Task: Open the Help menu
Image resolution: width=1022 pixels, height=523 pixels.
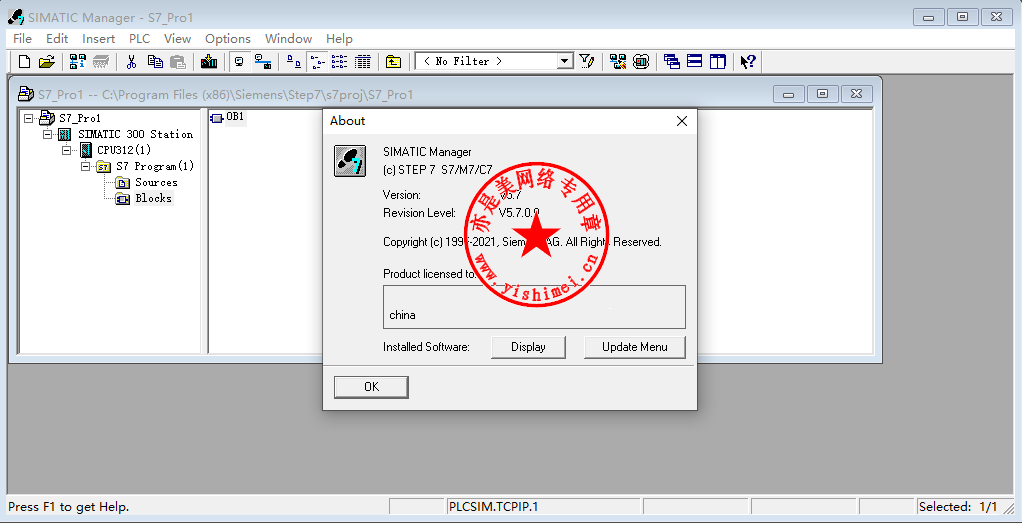Action: coord(339,38)
